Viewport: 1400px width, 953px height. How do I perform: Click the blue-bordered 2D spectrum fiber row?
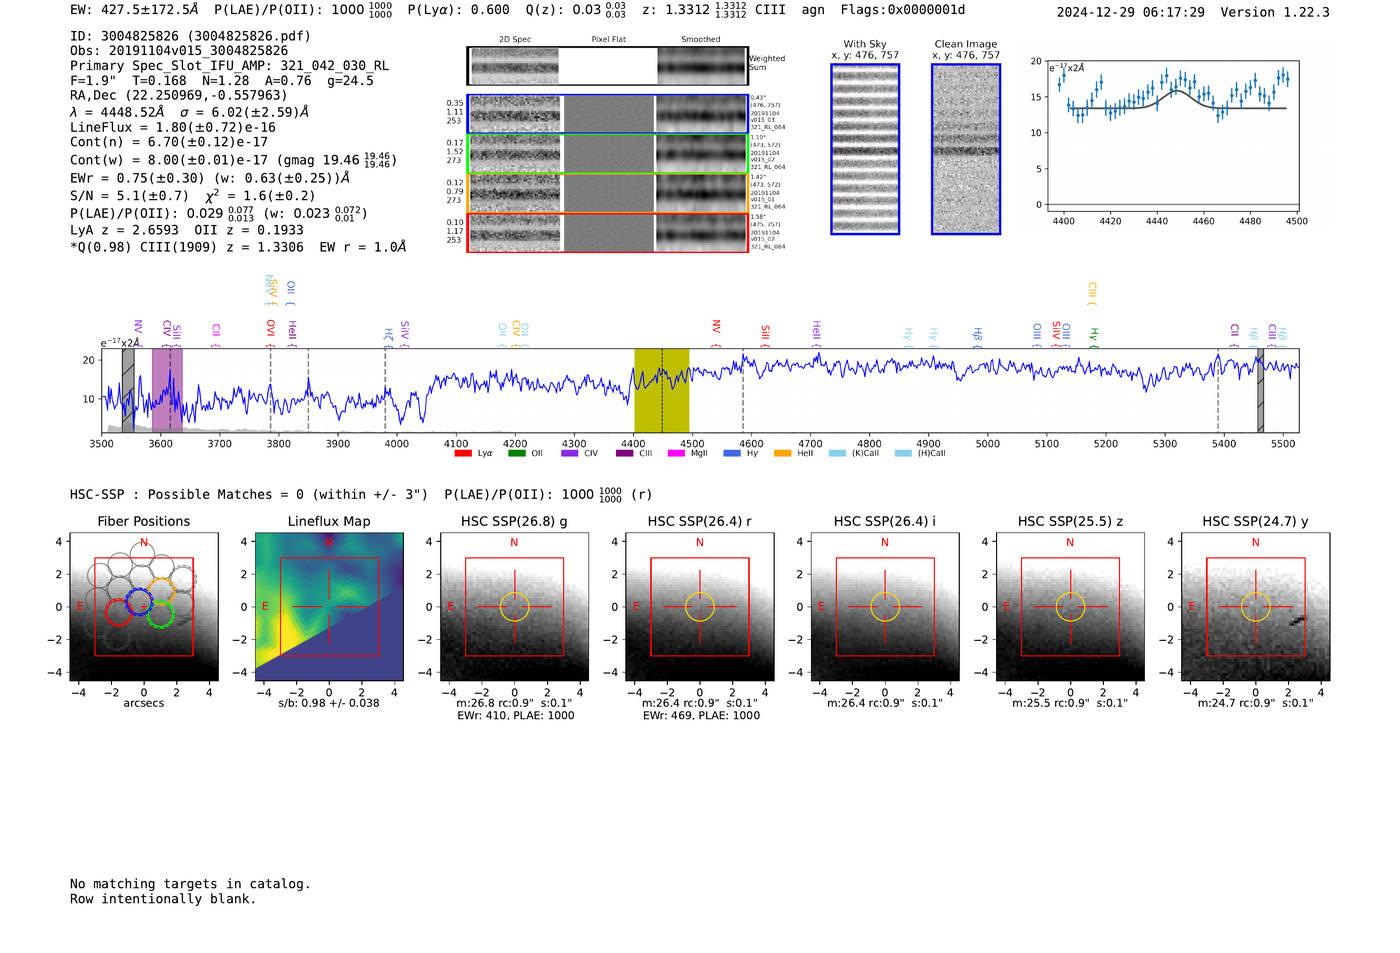coord(608,114)
